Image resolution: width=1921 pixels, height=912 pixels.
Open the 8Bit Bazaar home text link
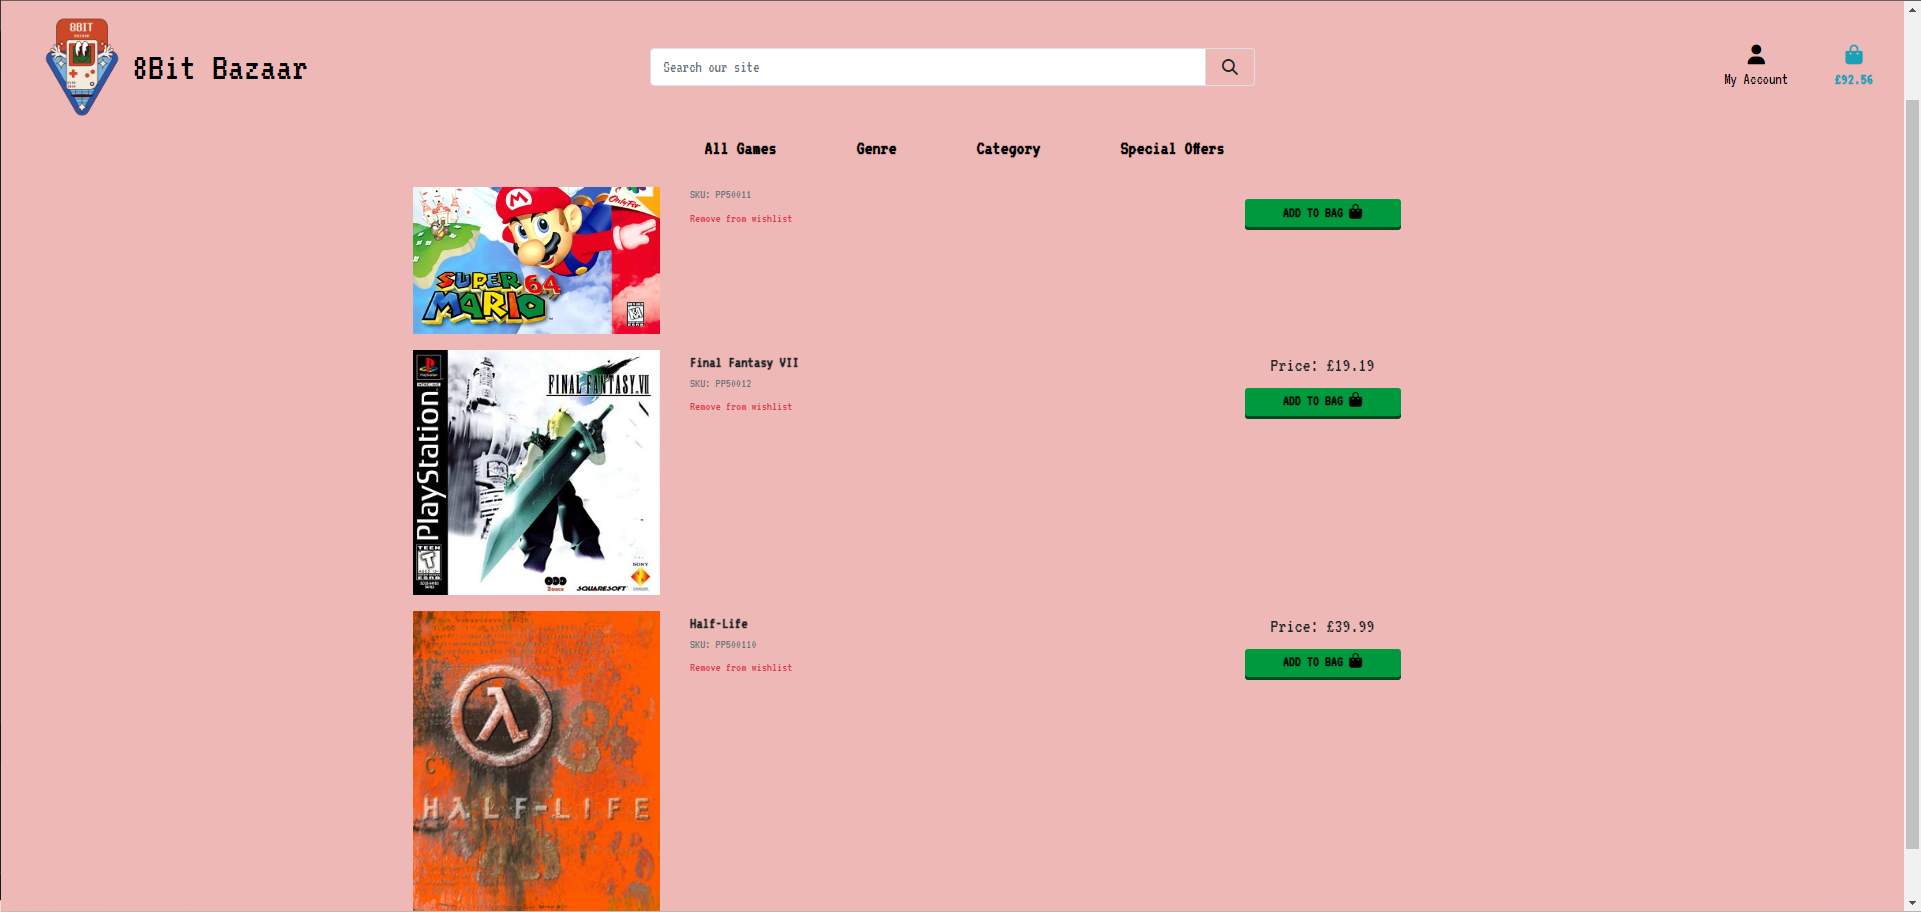(x=220, y=69)
